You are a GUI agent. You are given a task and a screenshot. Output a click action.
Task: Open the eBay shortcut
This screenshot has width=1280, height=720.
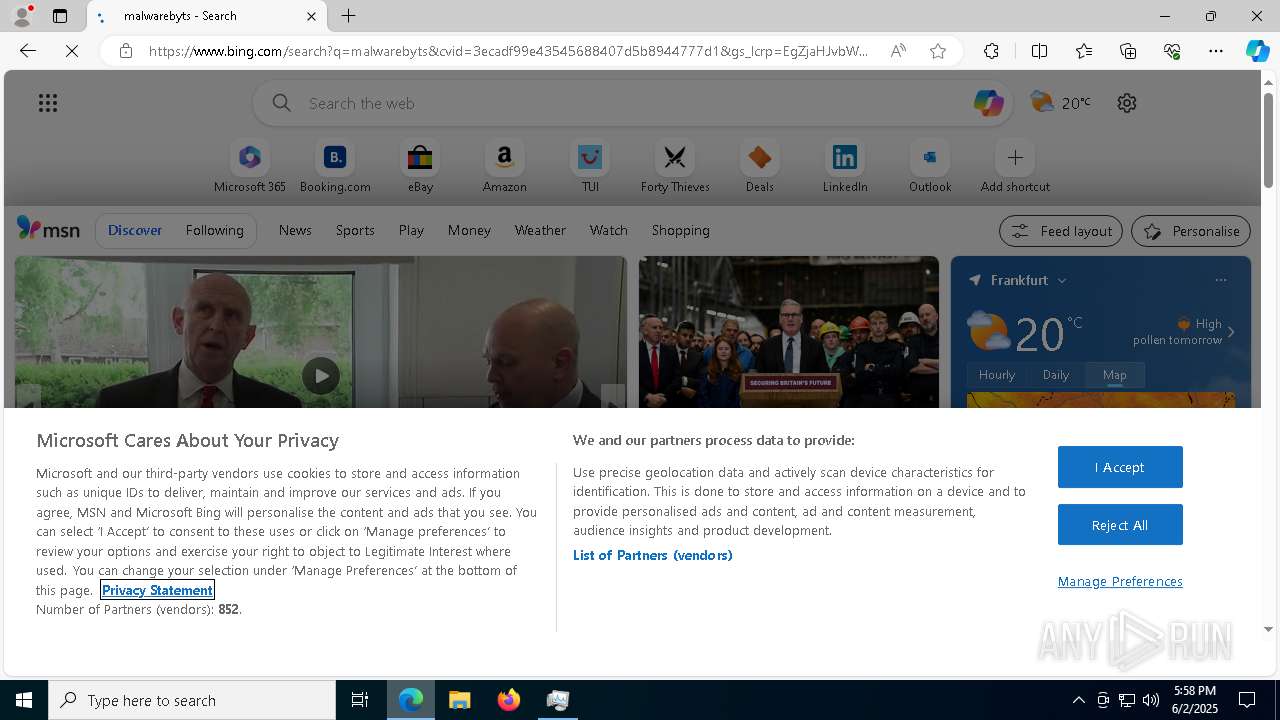pos(420,167)
